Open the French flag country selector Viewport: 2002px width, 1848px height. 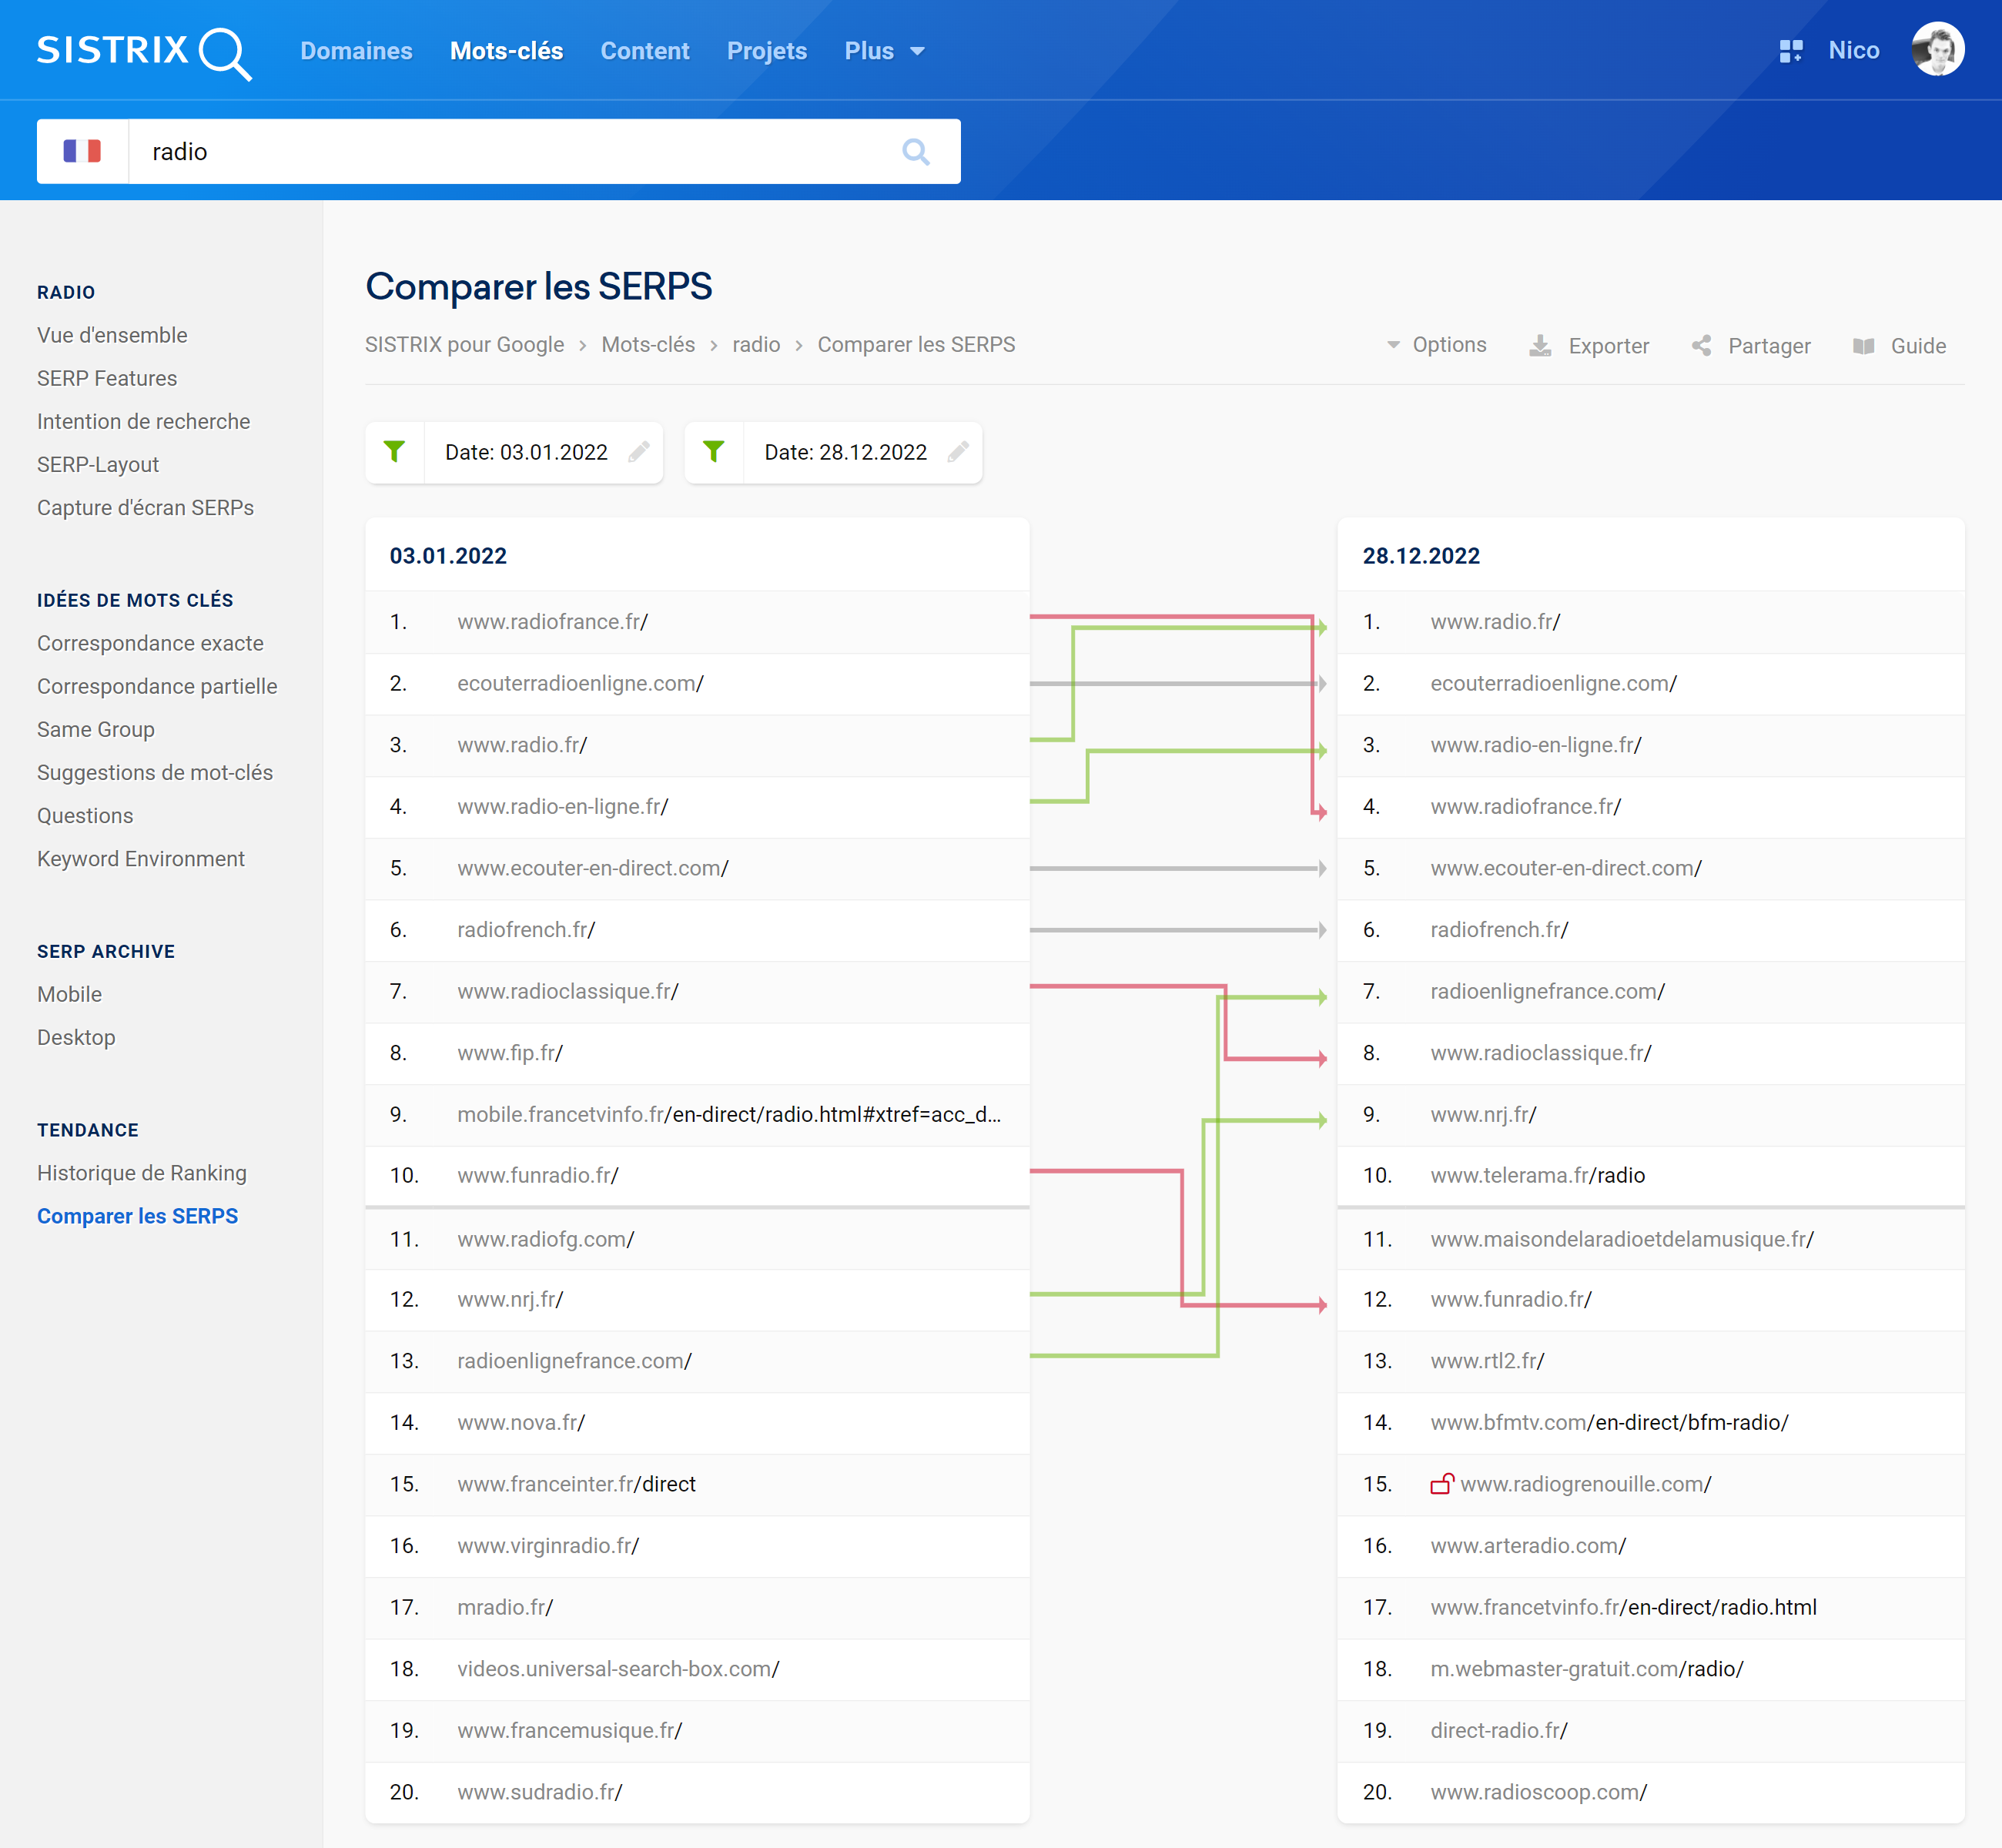point(82,151)
